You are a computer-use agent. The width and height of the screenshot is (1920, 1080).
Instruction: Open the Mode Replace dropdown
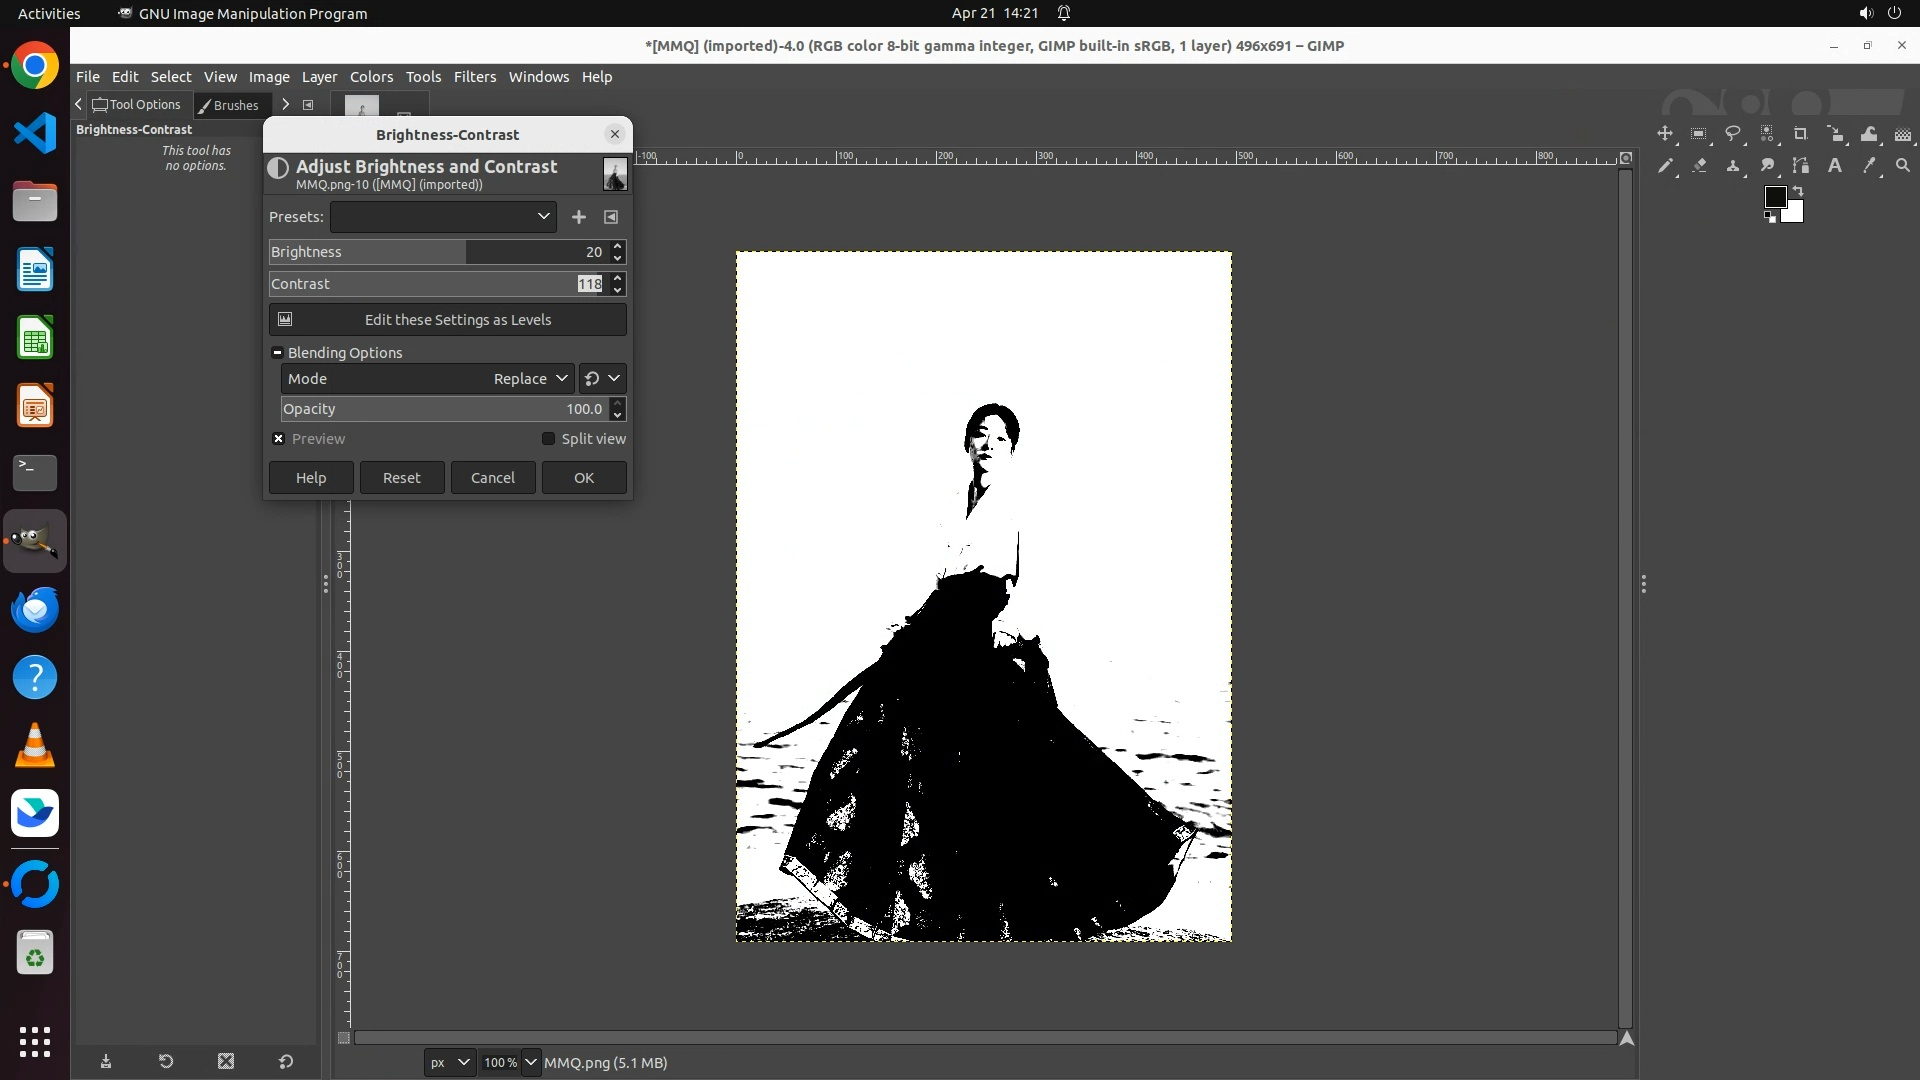530,379
